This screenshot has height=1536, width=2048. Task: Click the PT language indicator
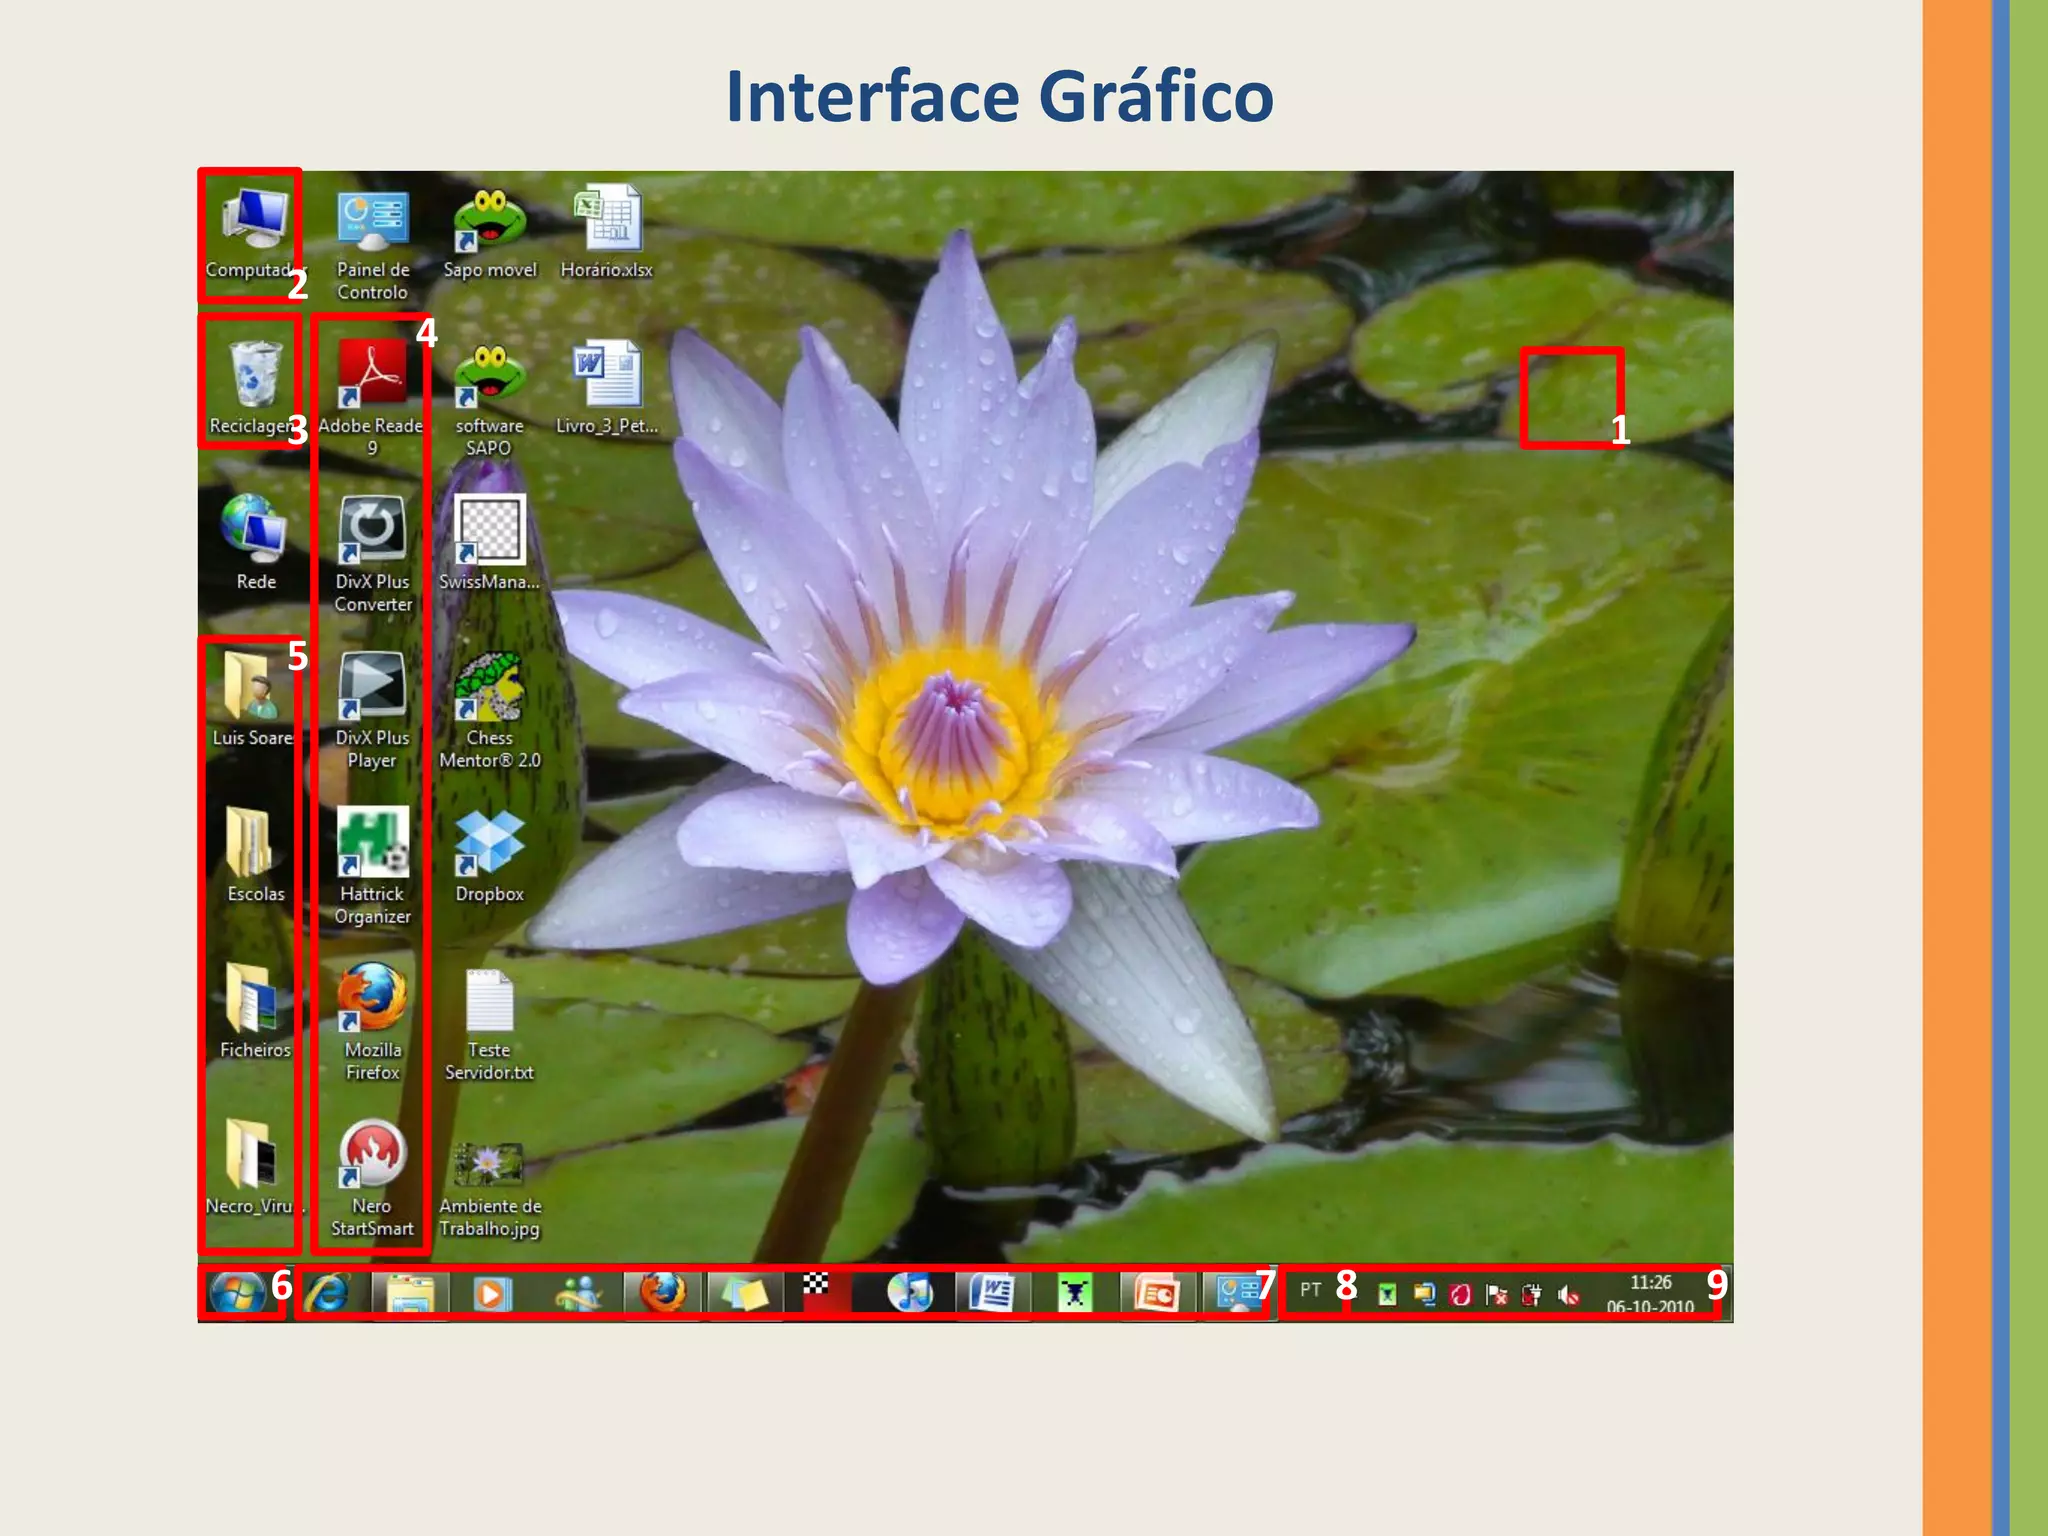pyautogui.click(x=1310, y=1290)
